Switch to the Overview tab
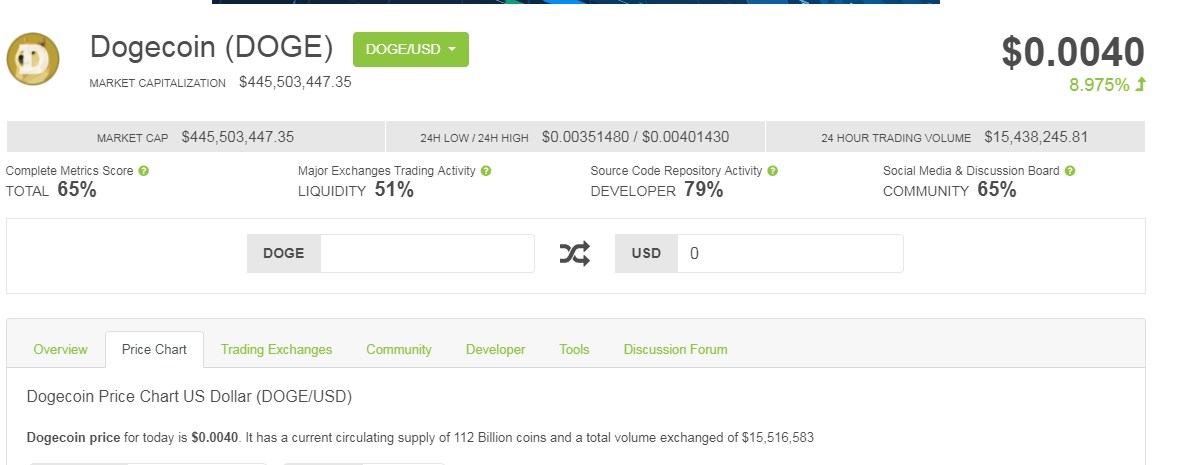 (60, 349)
